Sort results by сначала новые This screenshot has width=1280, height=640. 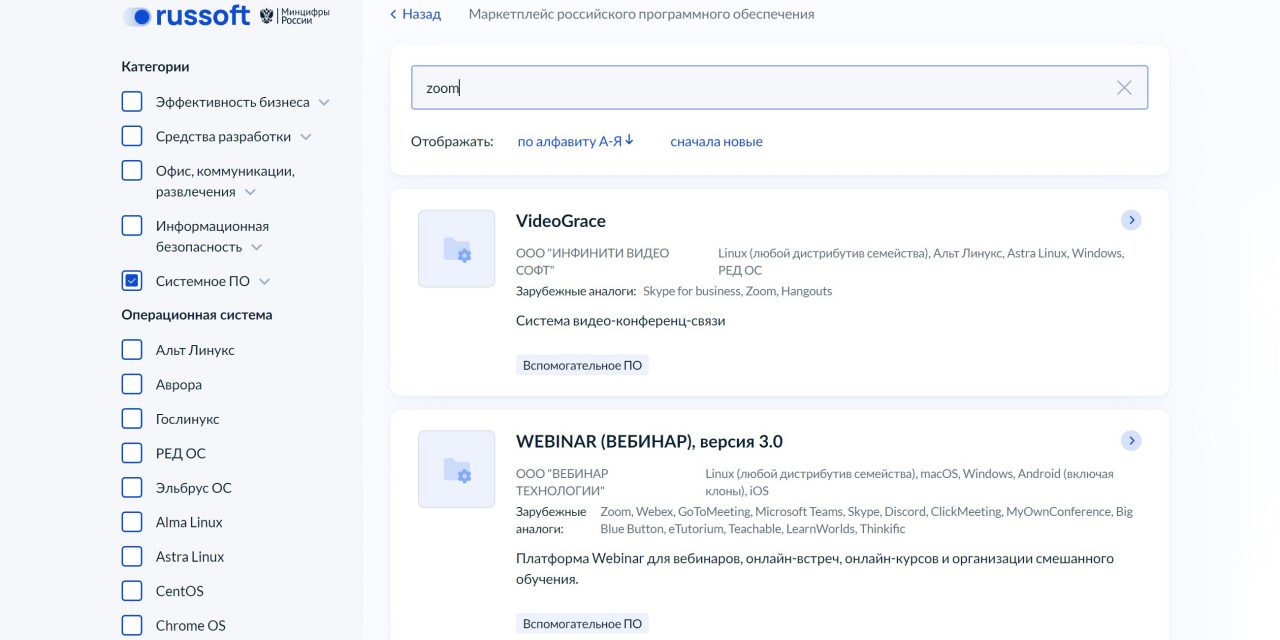pyautogui.click(x=716, y=142)
